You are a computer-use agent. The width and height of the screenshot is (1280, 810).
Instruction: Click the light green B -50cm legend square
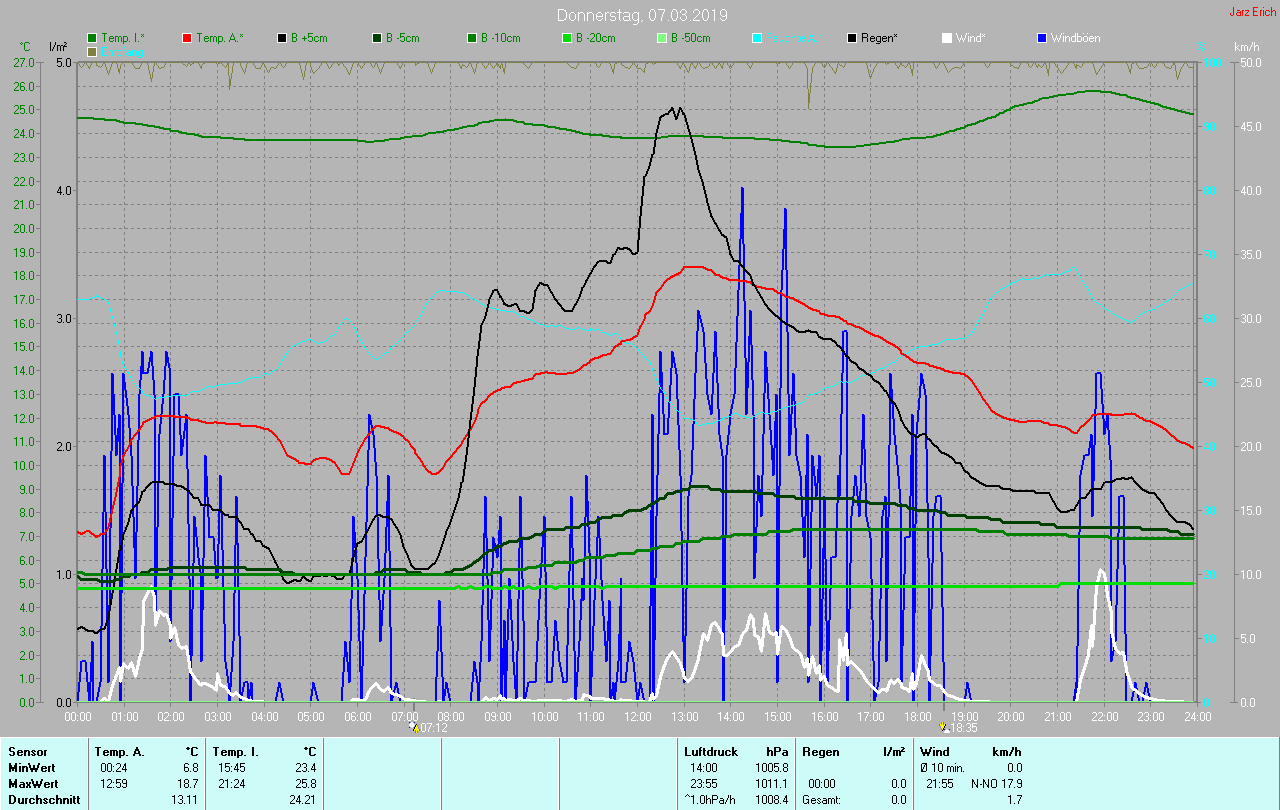[x=662, y=38]
